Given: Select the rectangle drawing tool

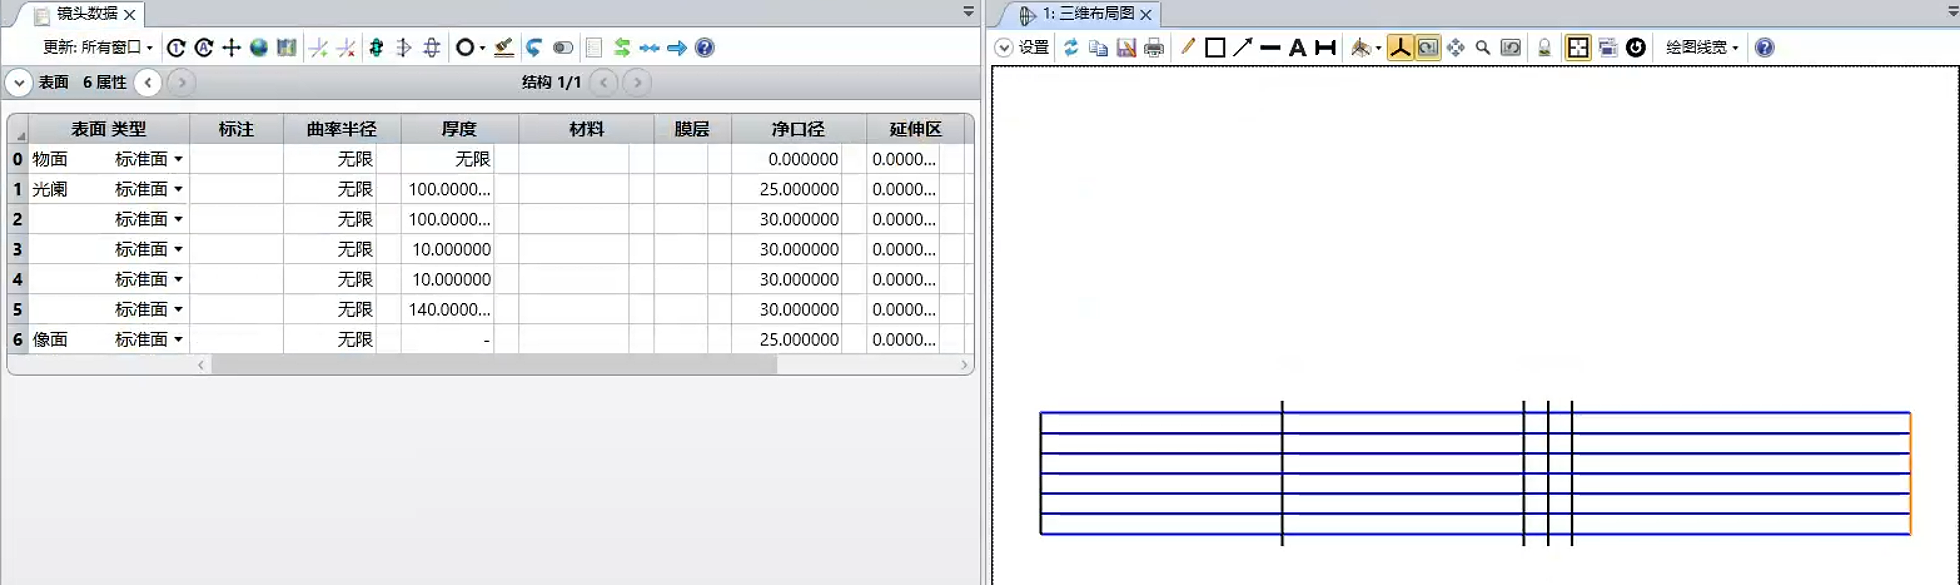Looking at the screenshot, I should point(1215,47).
